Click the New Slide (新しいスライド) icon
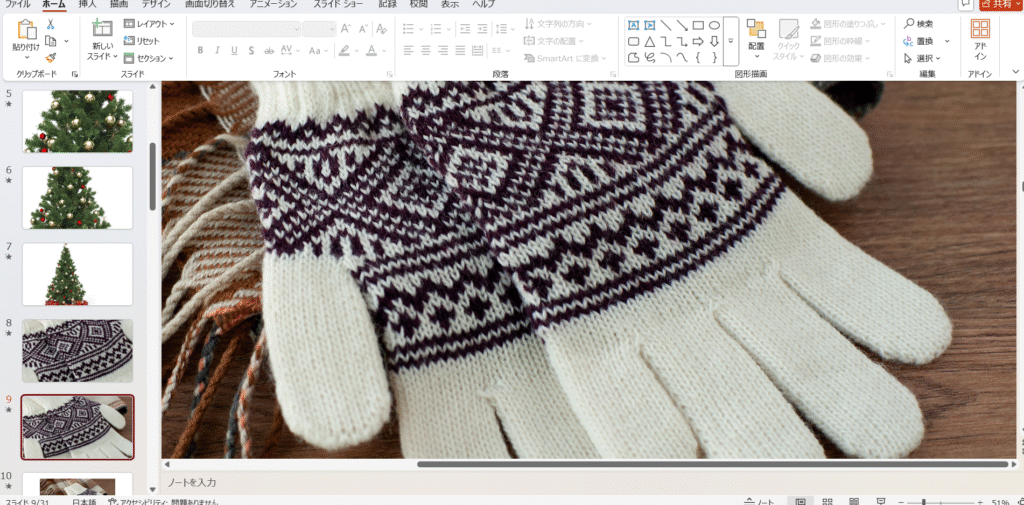This screenshot has height=505, width=1024. point(102,30)
